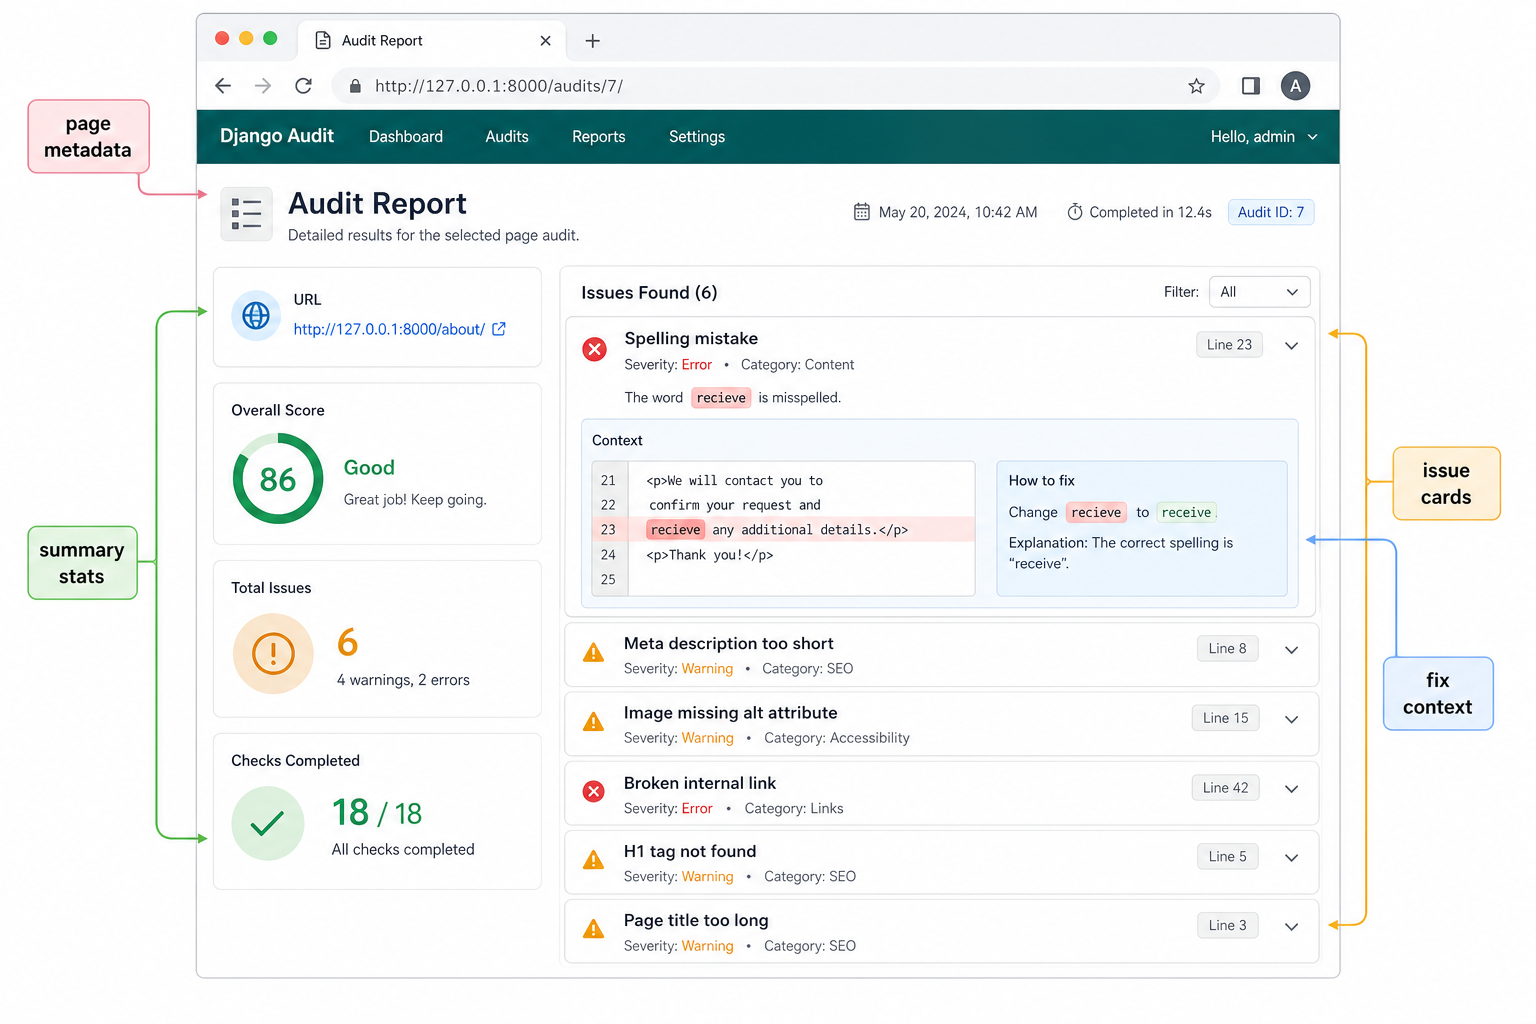Image resolution: width=1536 pixels, height=1024 pixels.
Task: Click the highlighted code line 23
Action: (783, 530)
